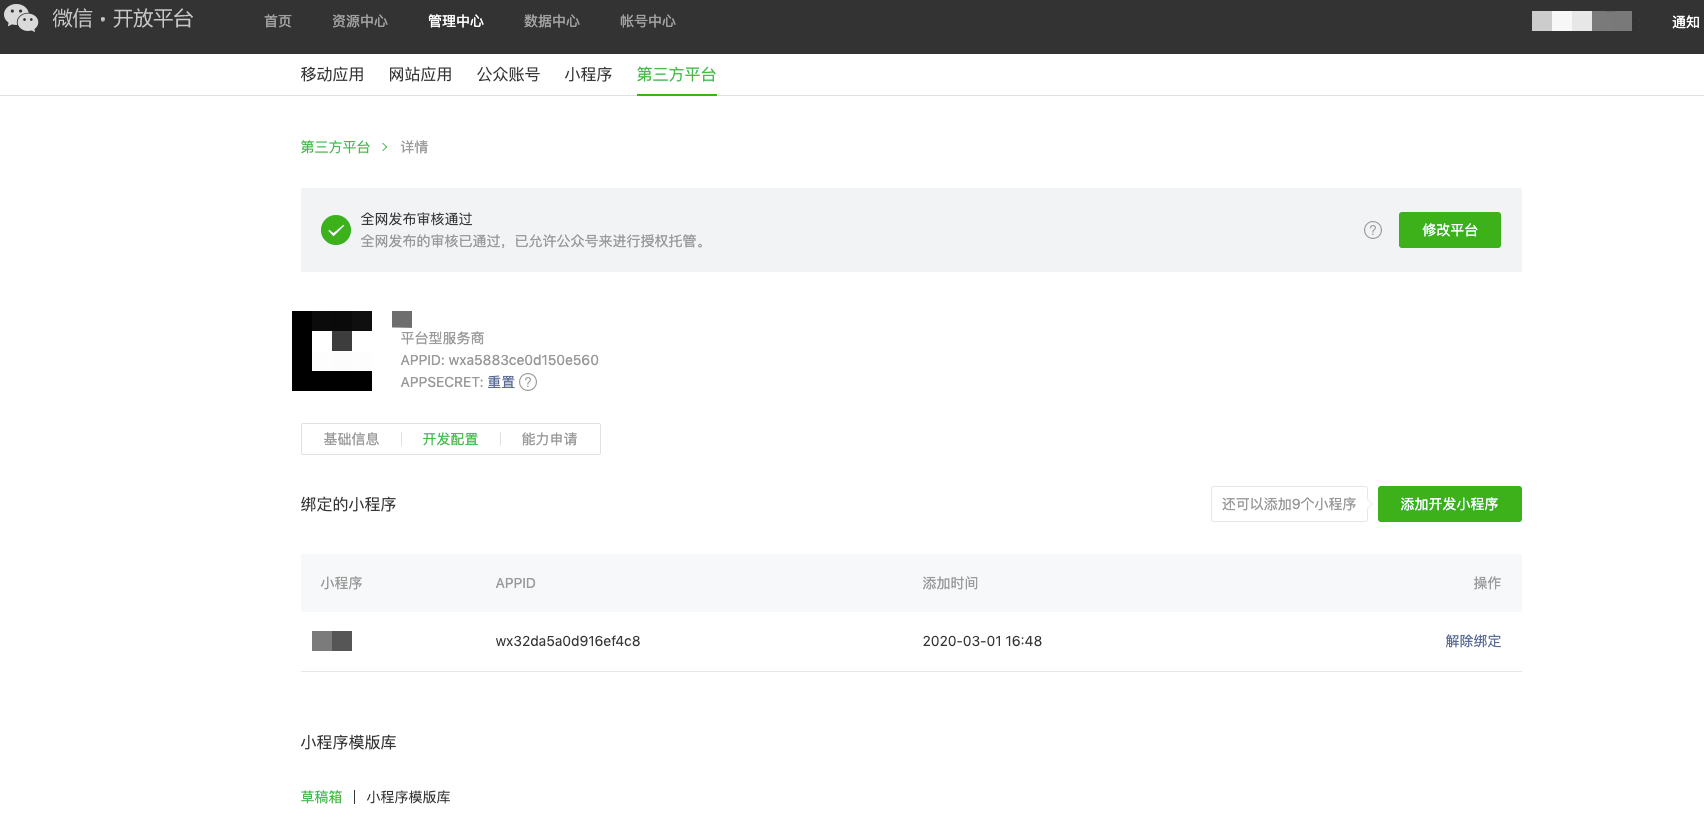Viewport: 1704px width, 821px height.
Task: Click the 添加开发小程序 button
Action: [1450, 504]
